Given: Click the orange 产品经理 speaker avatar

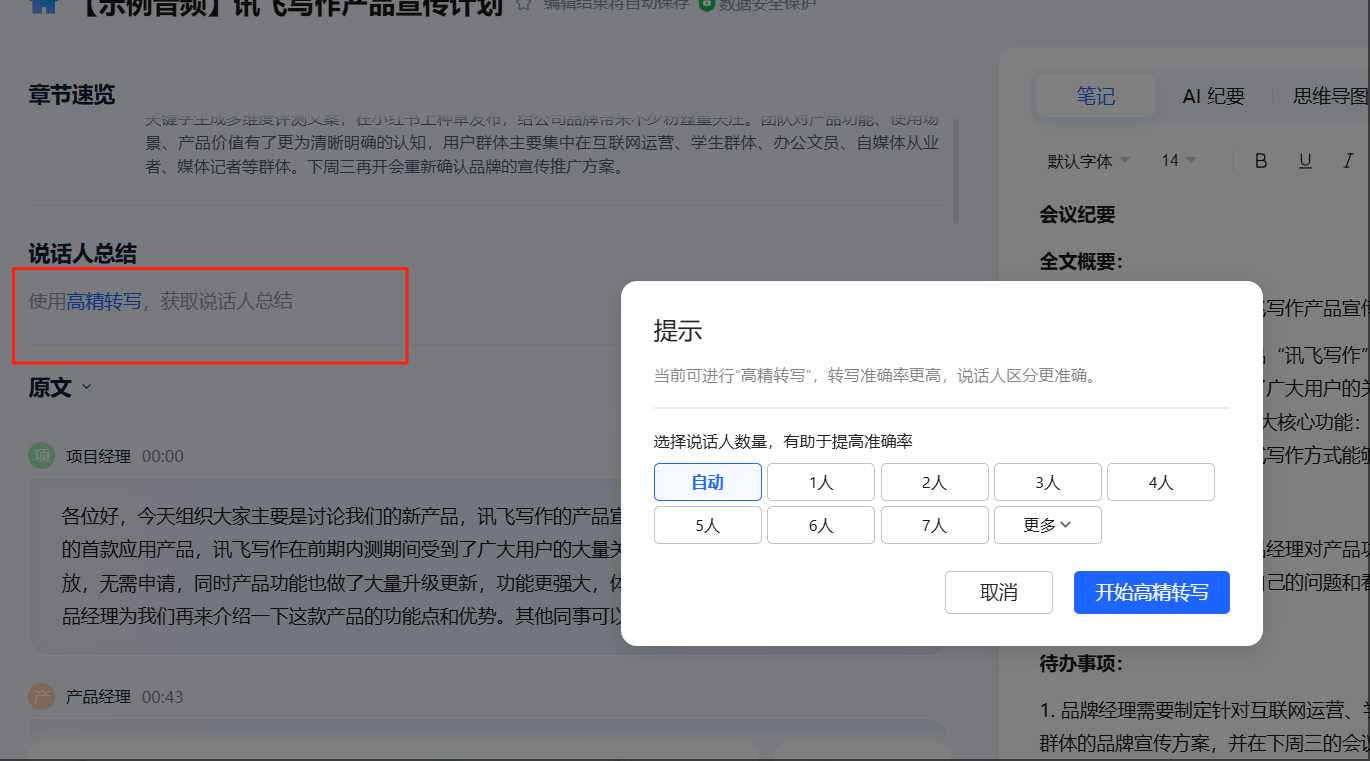Looking at the screenshot, I should point(42,697).
